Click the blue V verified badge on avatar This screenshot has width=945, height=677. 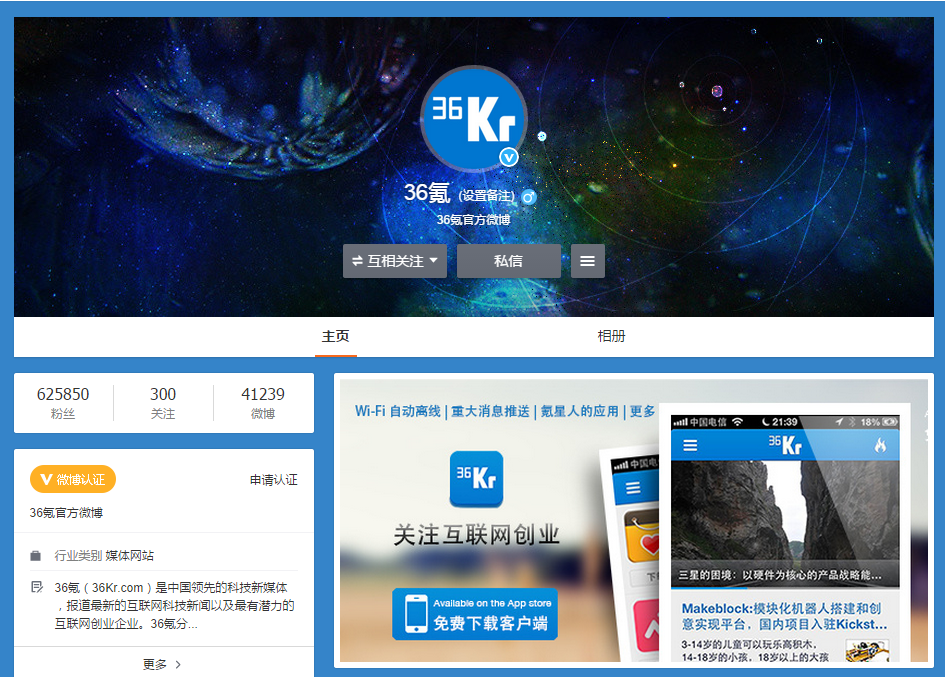click(x=509, y=157)
